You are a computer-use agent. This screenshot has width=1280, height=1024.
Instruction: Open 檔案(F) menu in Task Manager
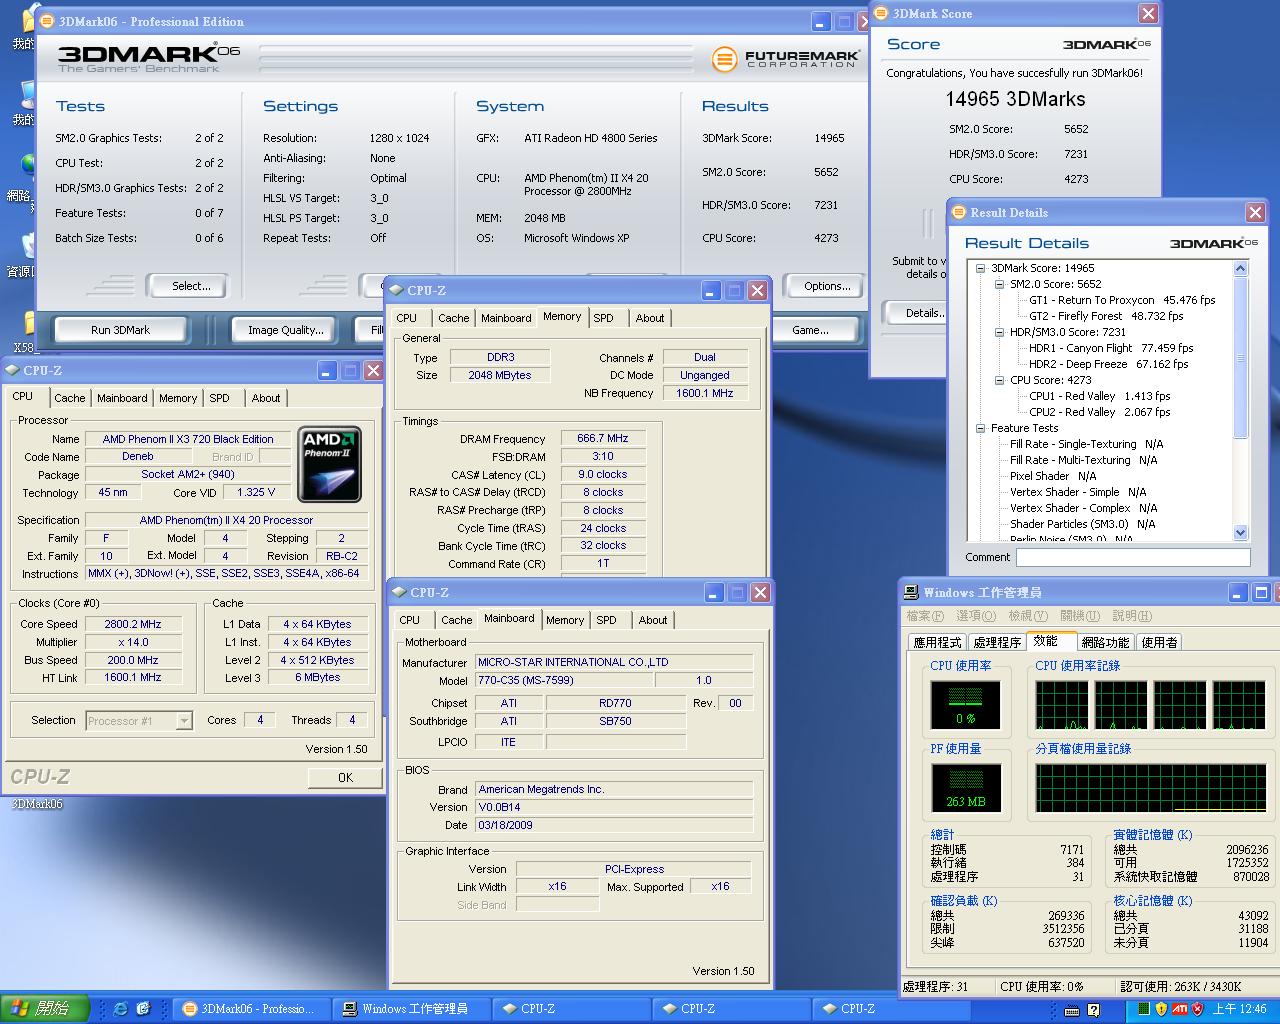coord(925,616)
